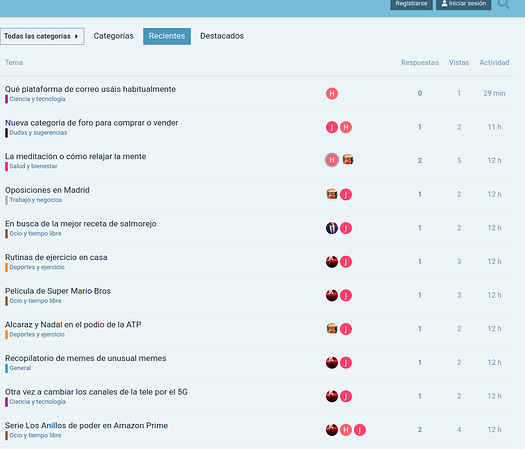Viewport: 525px width, 449px height.
Task: Click red avatar on Anillos de poder topic
Action: tap(332, 430)
